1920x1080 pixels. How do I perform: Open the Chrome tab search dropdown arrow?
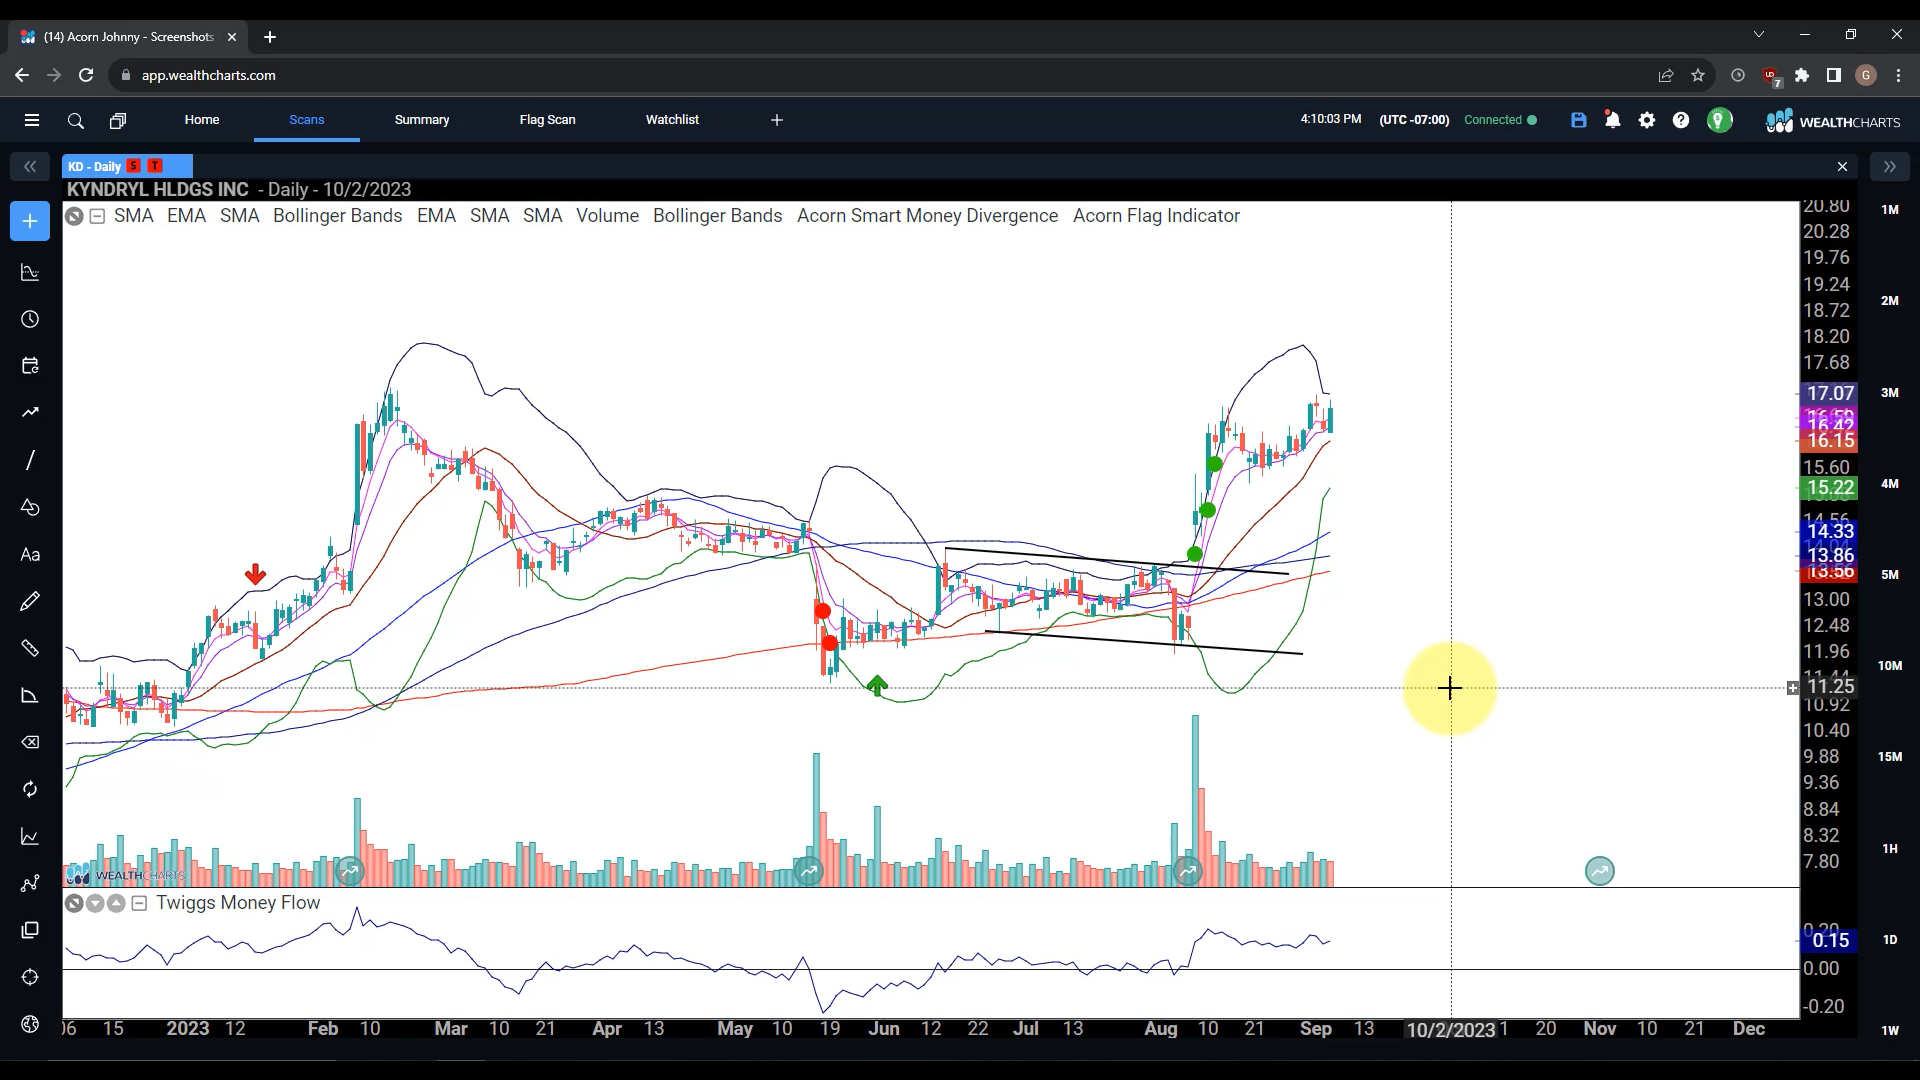[x=1759, y=35]
